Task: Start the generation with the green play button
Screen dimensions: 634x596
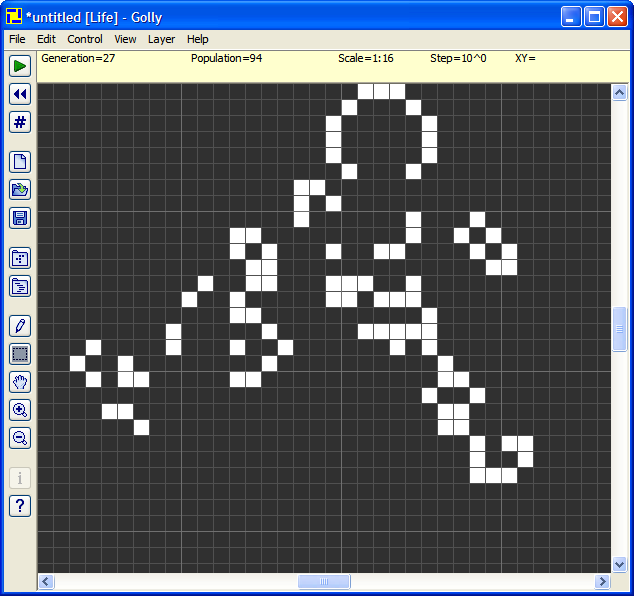Action: pyautogui.click(x=20, y=66)
